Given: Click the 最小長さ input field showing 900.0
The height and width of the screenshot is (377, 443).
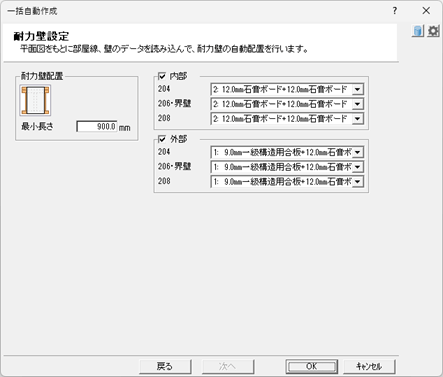Looking at the screenshot, I should point(97,127).
